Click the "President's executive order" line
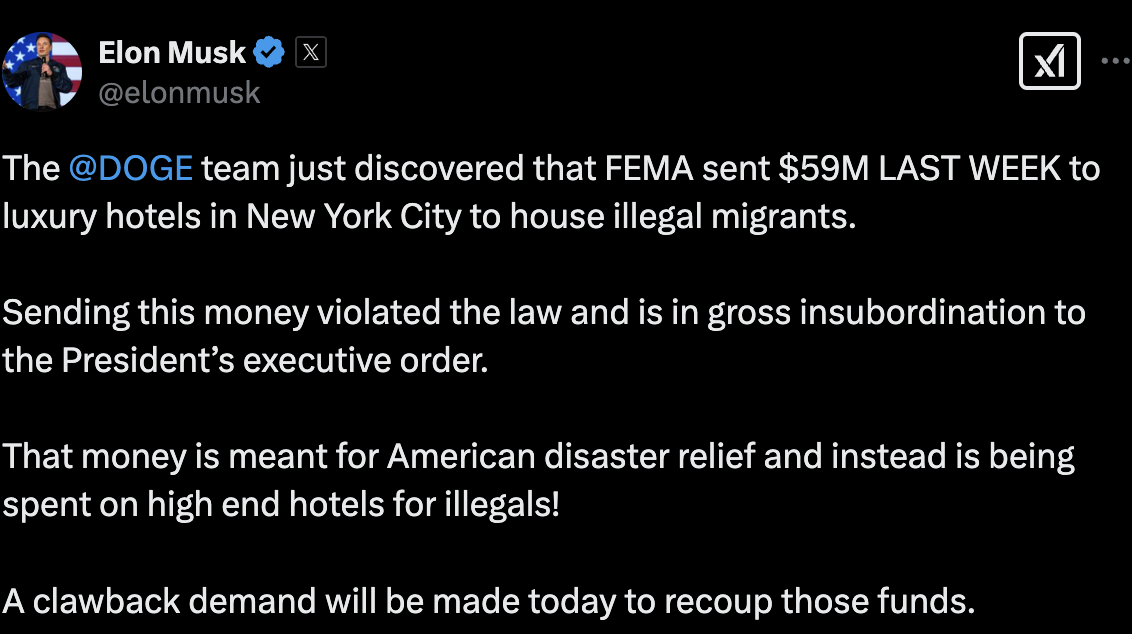 tap(275, 360)
